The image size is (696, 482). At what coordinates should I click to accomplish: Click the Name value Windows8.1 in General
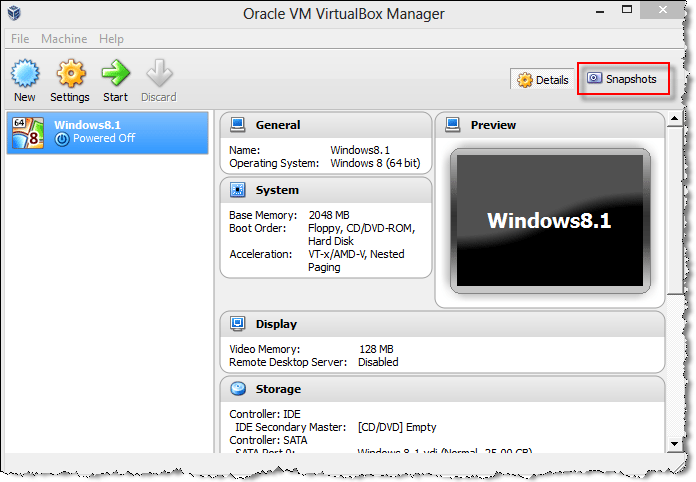tap(360, 150)
